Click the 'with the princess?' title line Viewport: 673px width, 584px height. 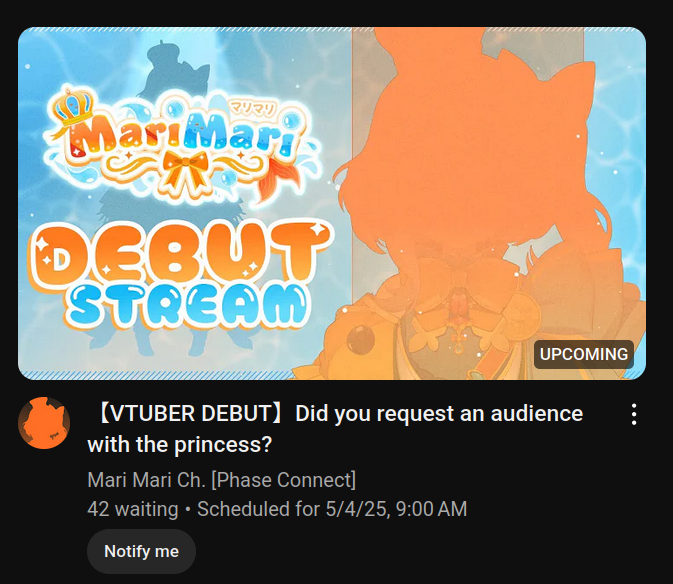(x=180, y=445)
